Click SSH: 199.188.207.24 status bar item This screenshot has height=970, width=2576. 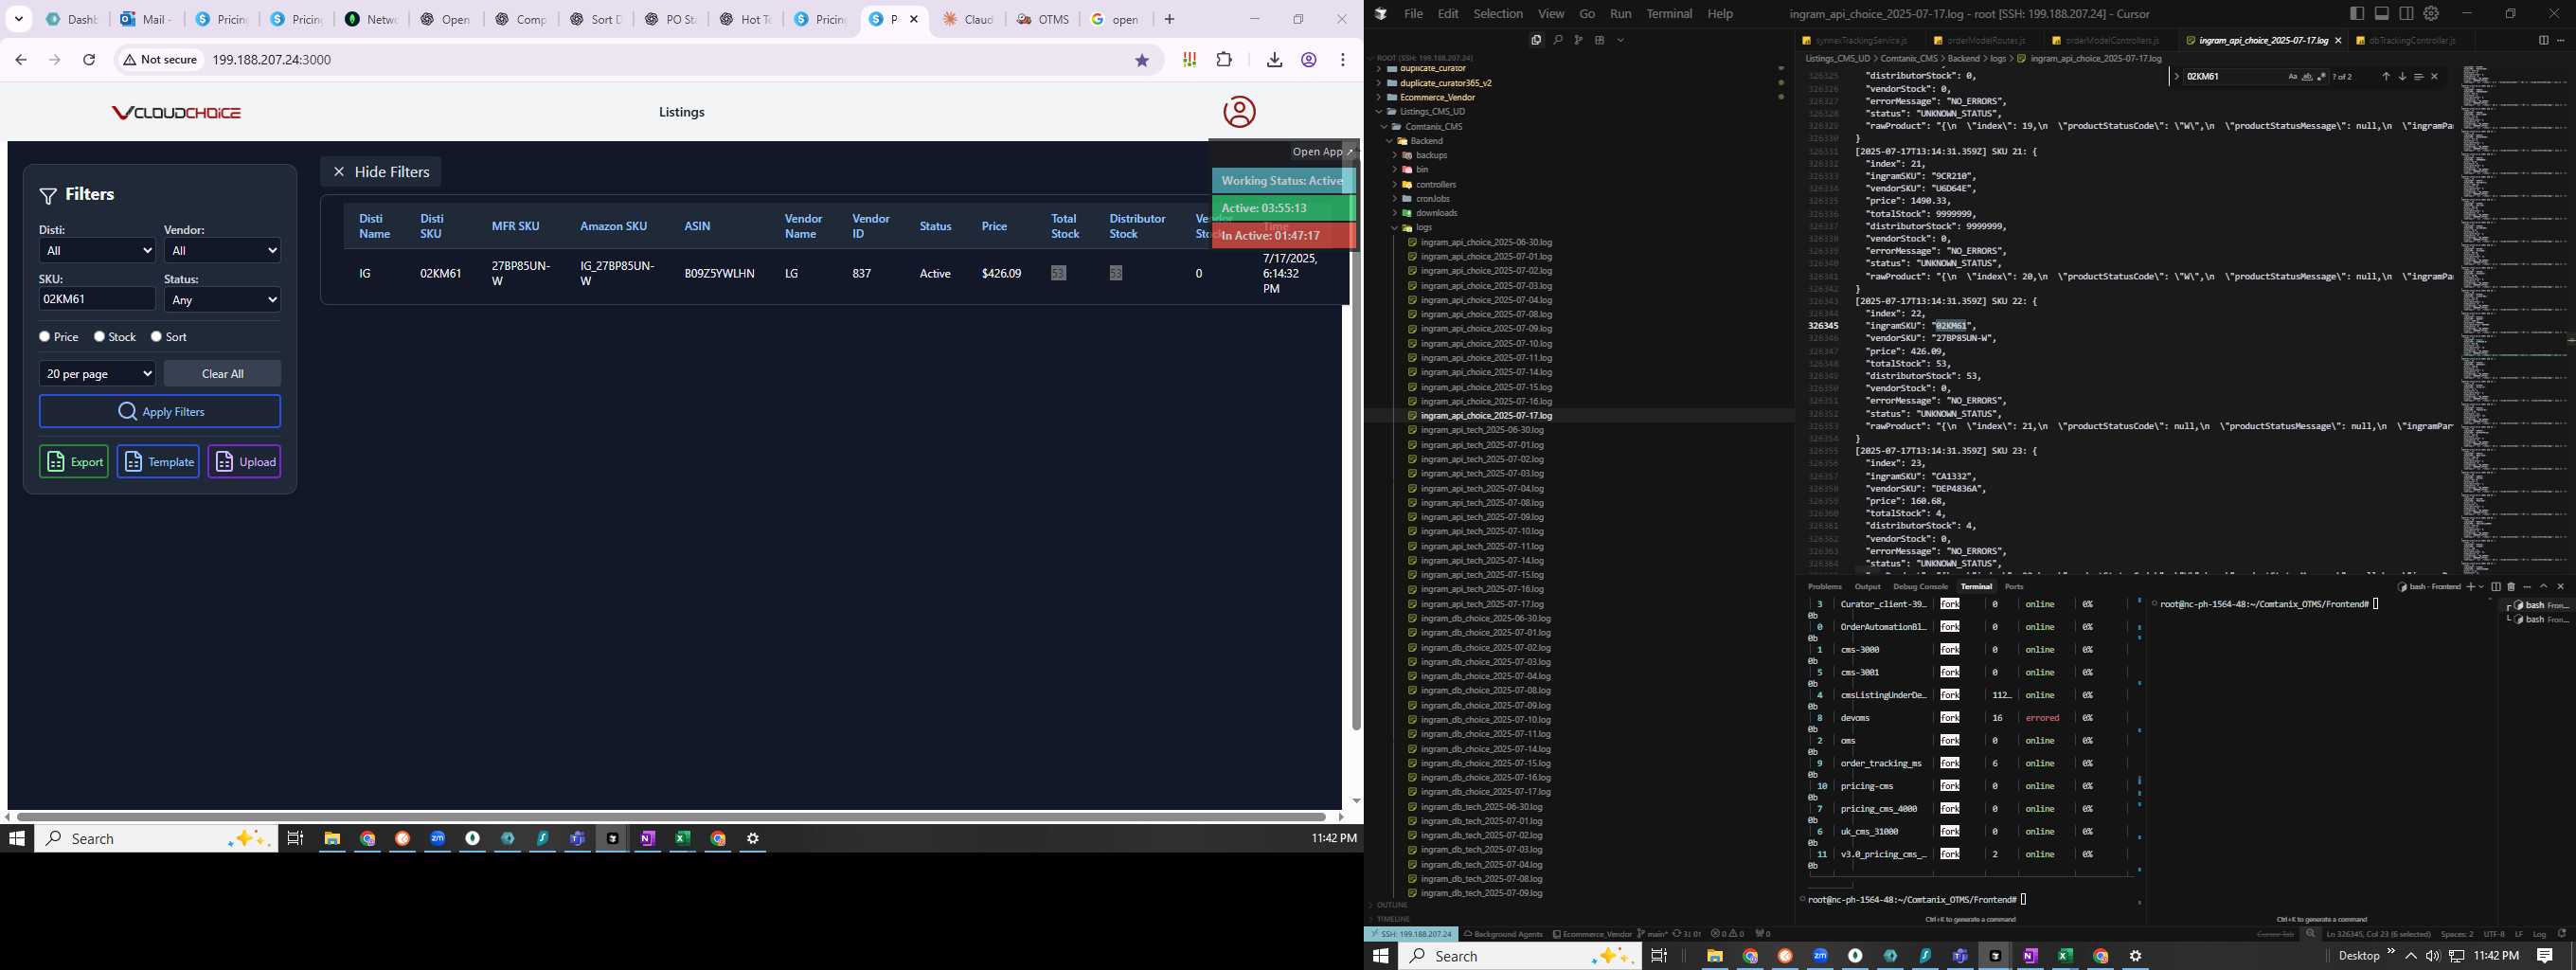point(1411,934)
